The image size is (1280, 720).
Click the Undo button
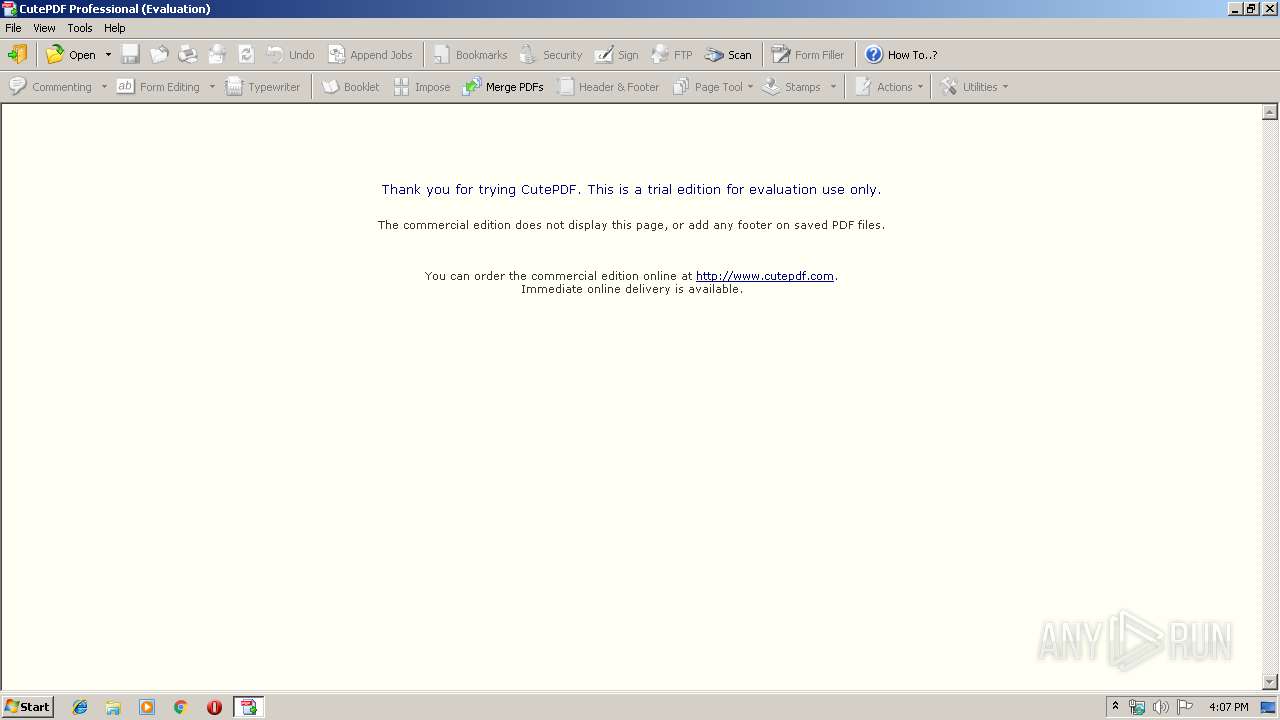click(x=290, y=55)
